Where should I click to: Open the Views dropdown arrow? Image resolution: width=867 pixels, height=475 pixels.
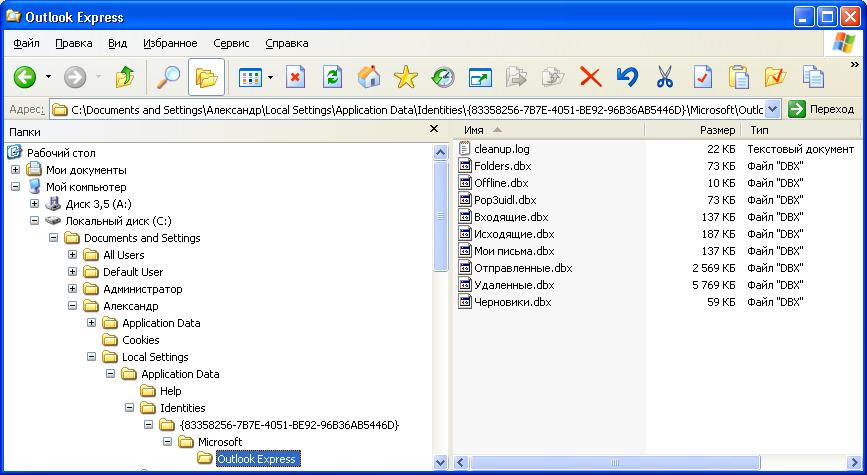(270, 77)
